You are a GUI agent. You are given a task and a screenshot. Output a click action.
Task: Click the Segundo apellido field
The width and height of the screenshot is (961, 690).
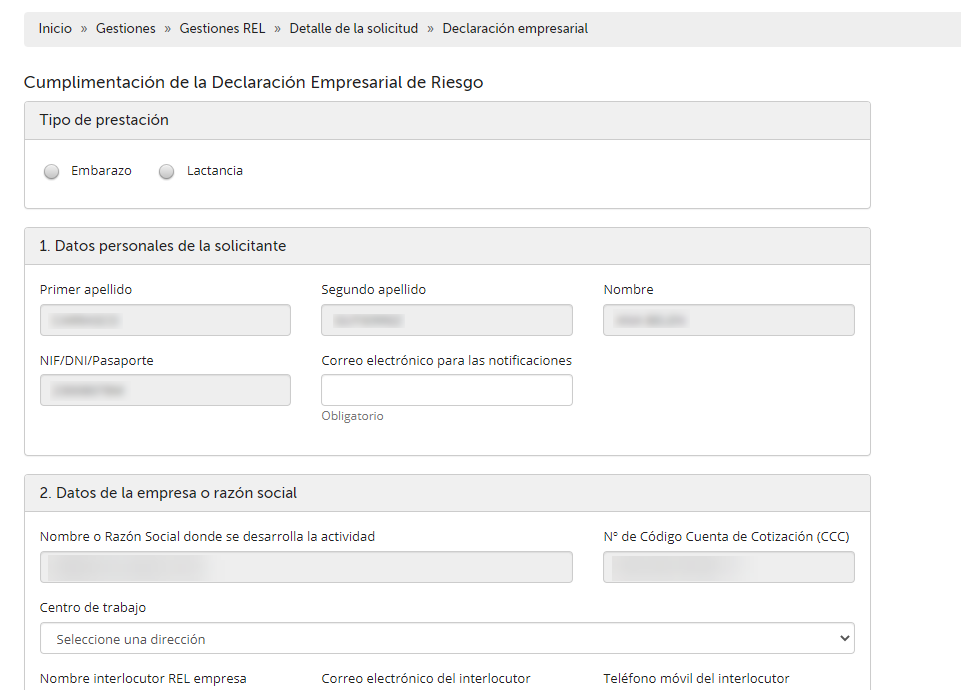(x=446, y=320)
